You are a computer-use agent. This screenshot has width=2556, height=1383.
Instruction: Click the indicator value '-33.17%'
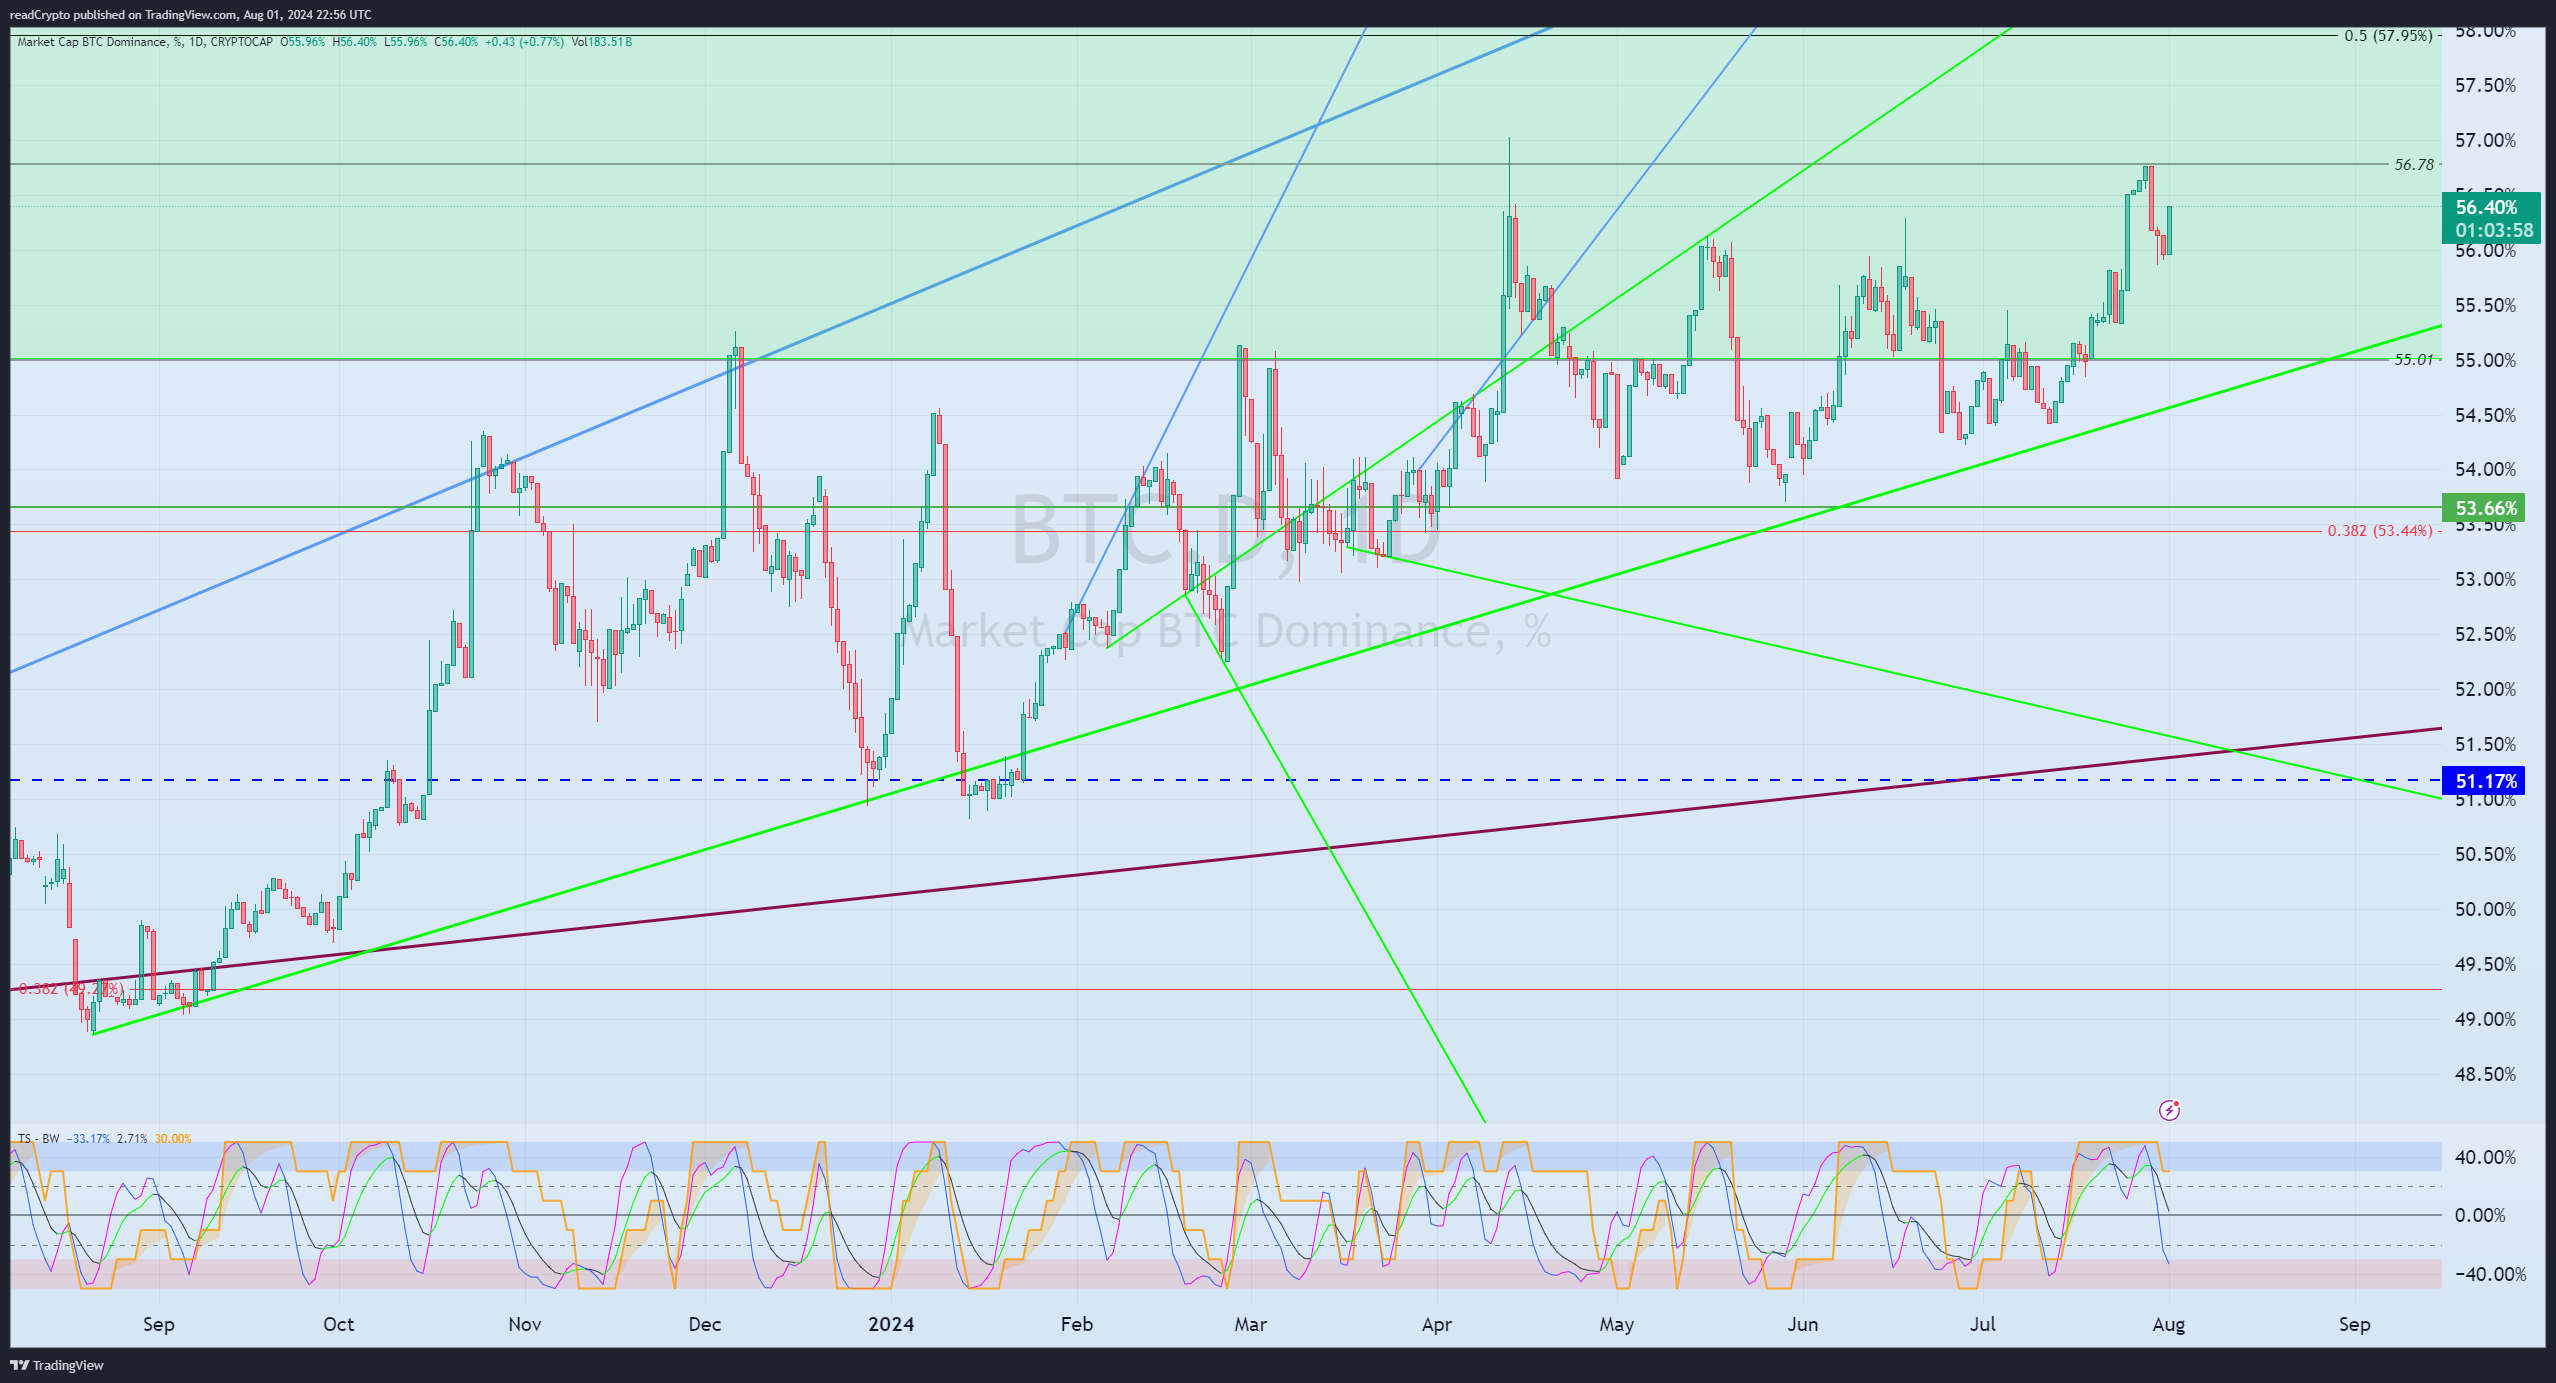pyautogui.click(x=88, y=1139)
